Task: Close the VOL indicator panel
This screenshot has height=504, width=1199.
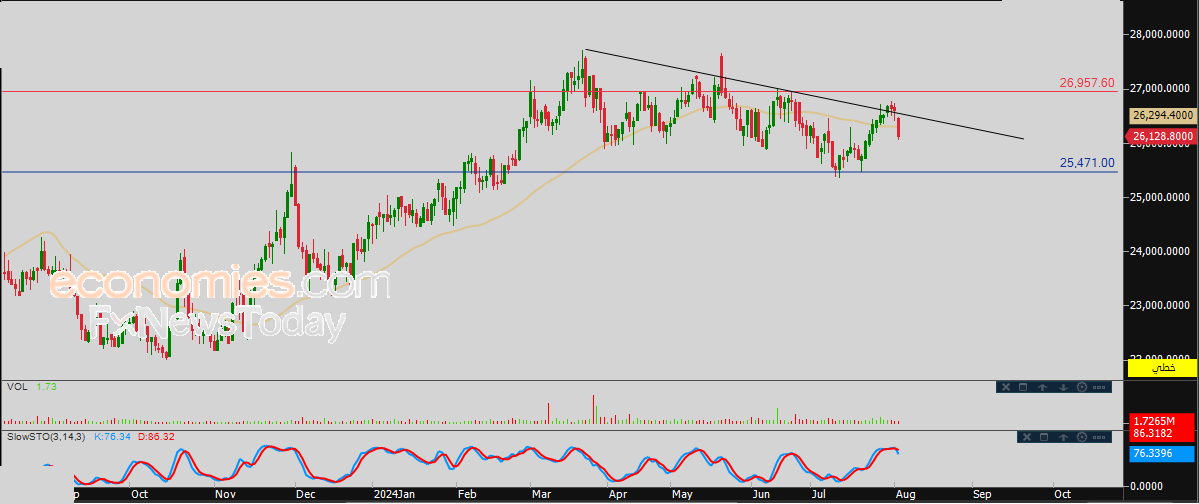Action: click(1006, 387)
